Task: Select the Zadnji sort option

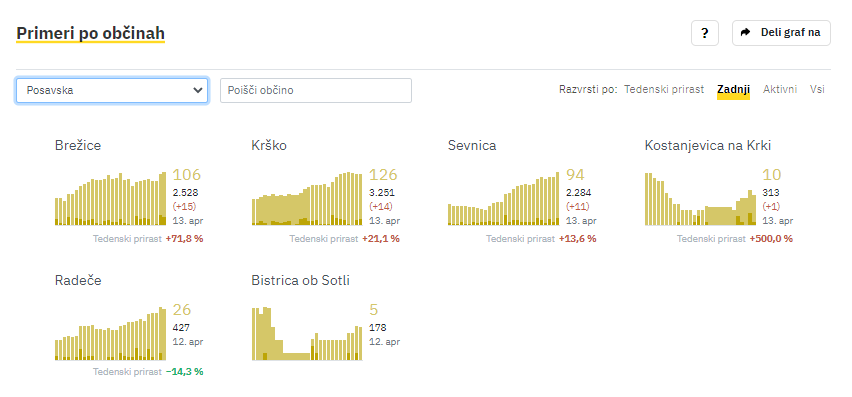Action: click(734, 90)
